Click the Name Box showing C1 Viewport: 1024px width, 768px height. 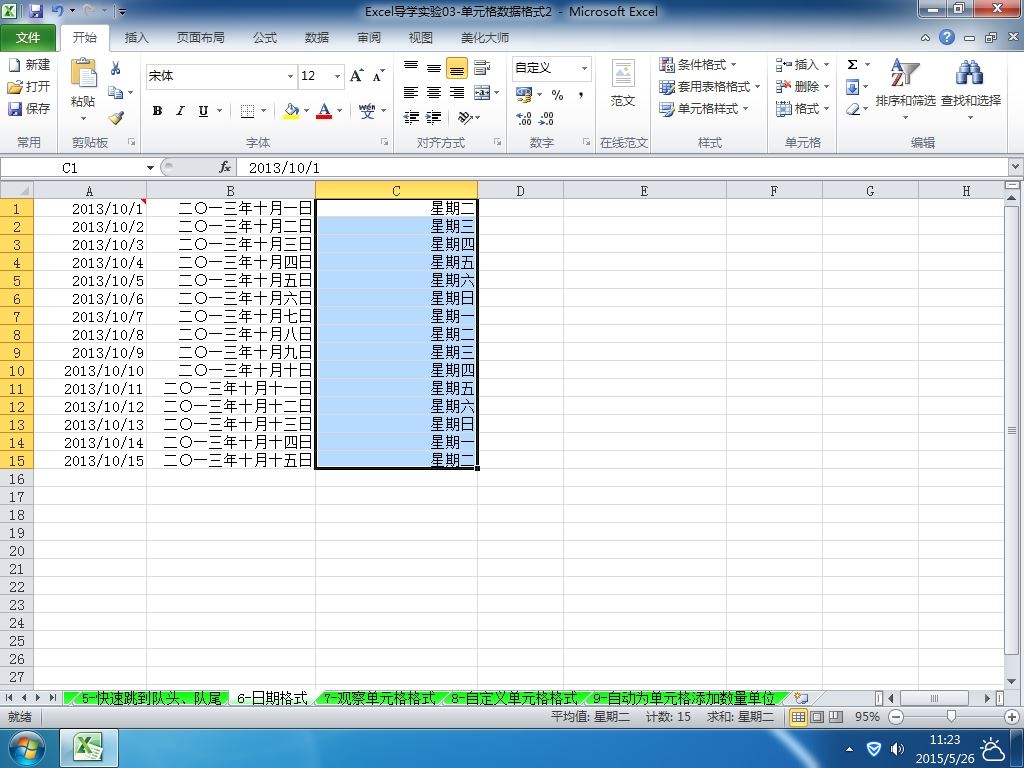(70, 168)
